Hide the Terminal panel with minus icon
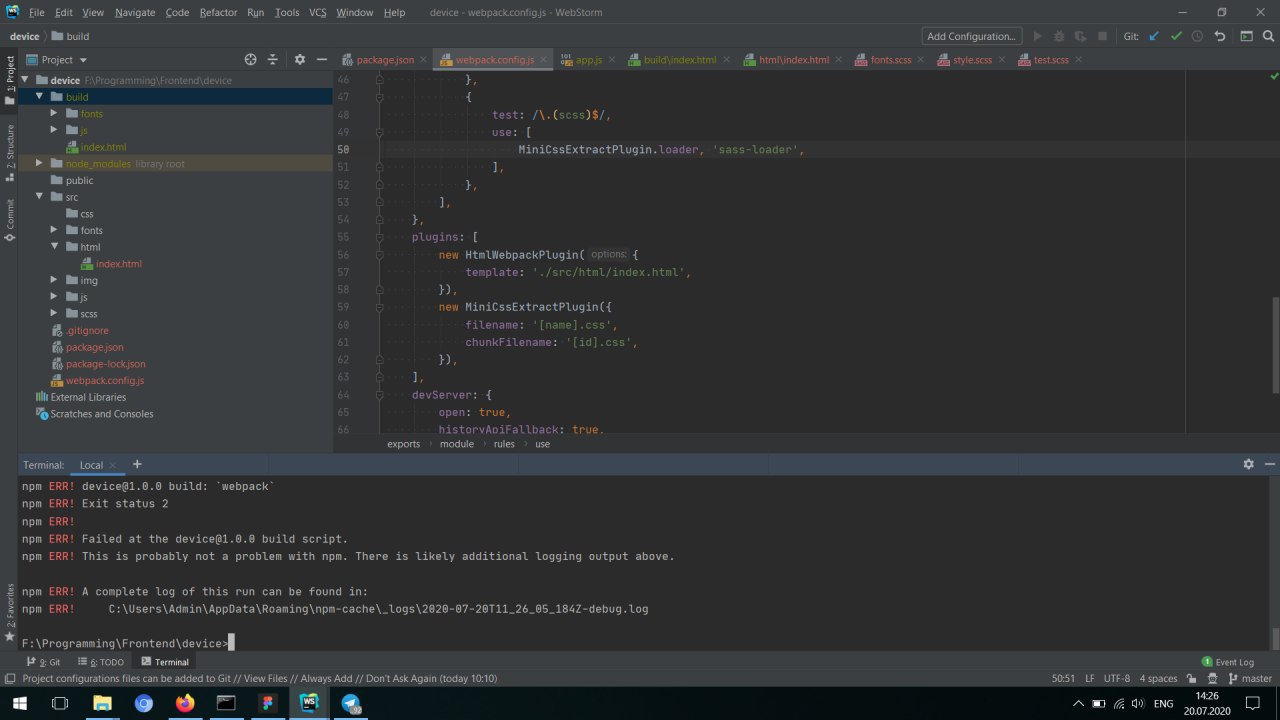This screenshot has height=720, width=1280. [1270, 464]
